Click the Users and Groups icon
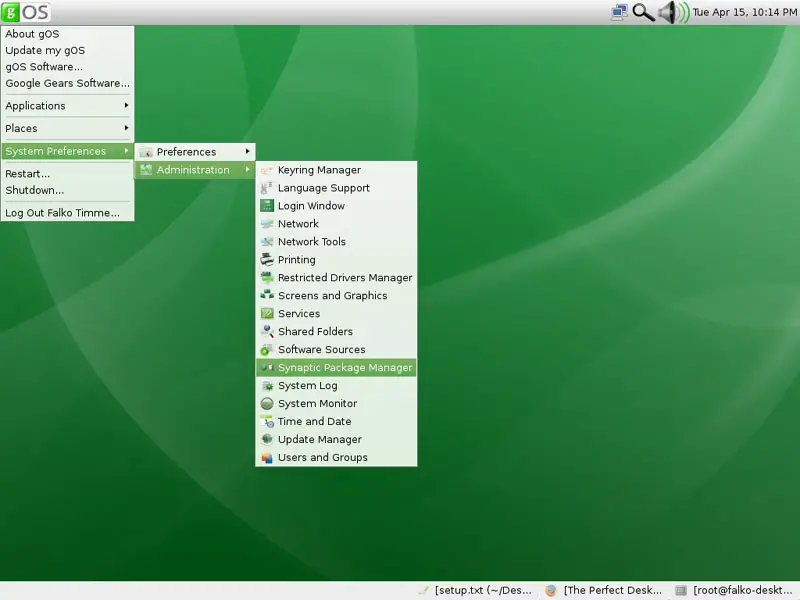Viewport: 800px width, 600px height. click(267, 457)
